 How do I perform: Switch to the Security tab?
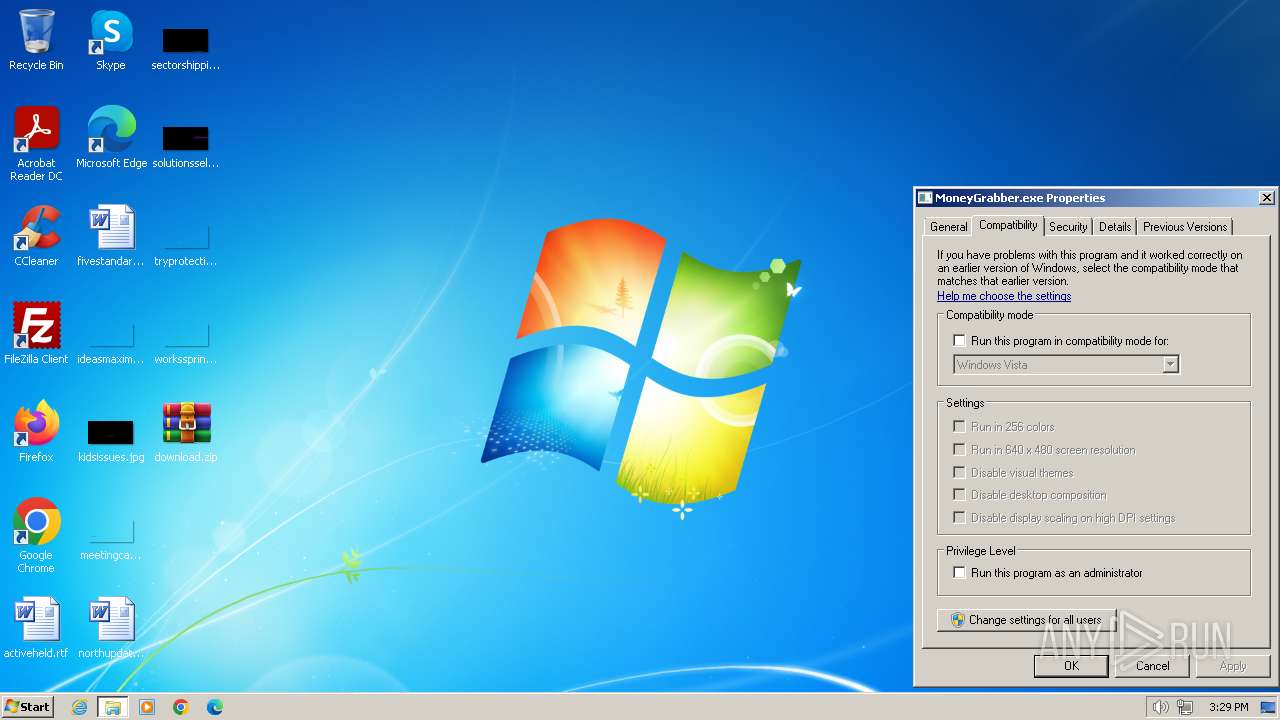pyautogui.click(x=1068, y=227)
